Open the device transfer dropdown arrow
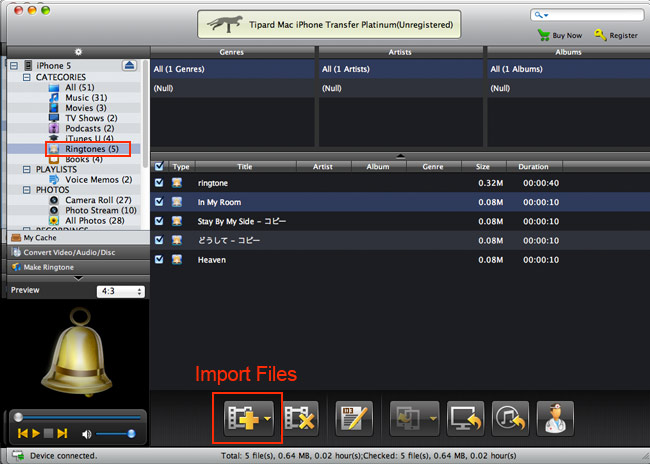Image resolution: width=650 pixels, height=464 pixels. pyautogui.click(x=433, y=418)
